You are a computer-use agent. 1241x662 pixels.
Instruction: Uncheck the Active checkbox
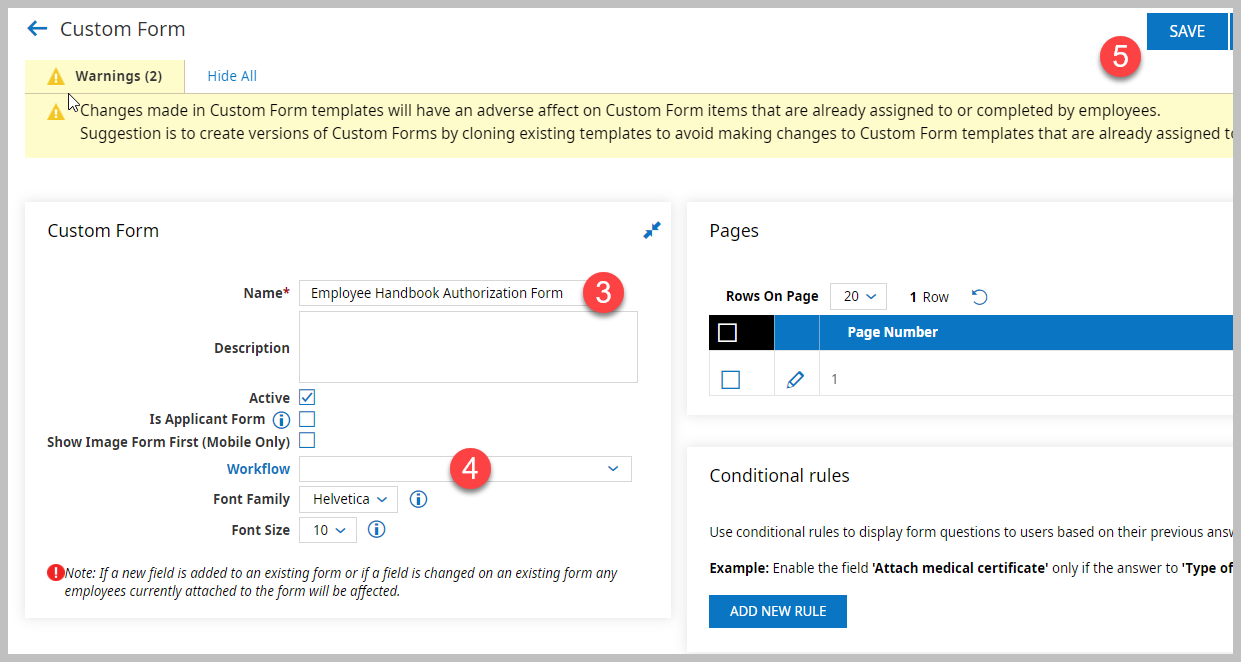pyautogui.click(x=308, y=397)
